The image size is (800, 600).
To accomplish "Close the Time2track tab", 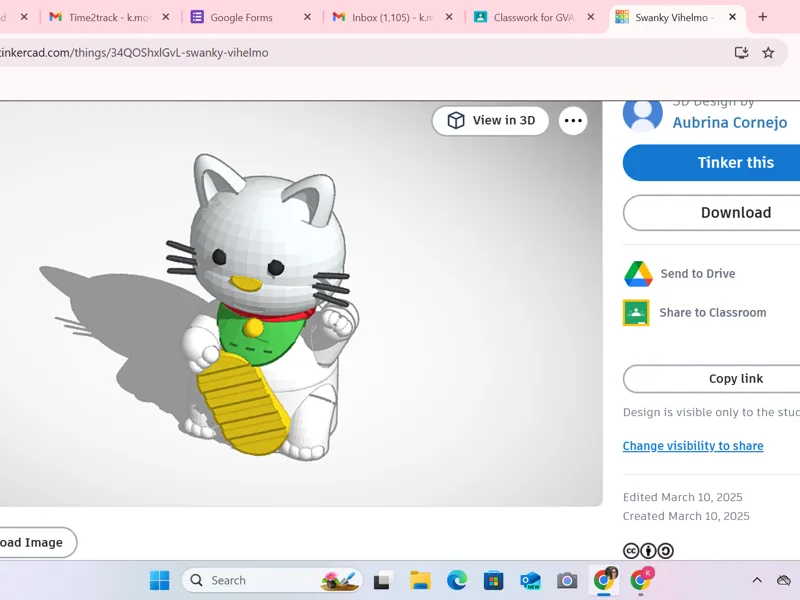I will (x=166, y=17).
